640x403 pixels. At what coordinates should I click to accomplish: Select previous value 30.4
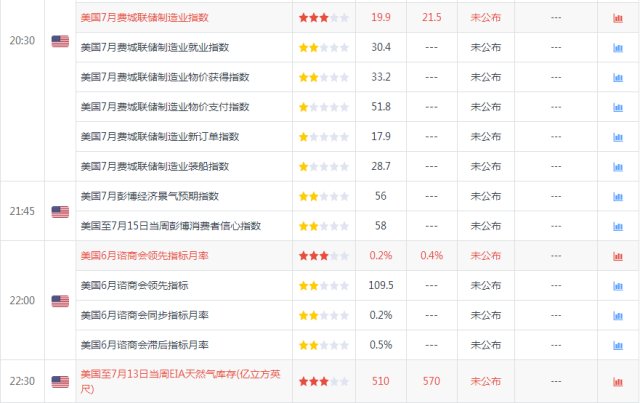pos(381,47)
